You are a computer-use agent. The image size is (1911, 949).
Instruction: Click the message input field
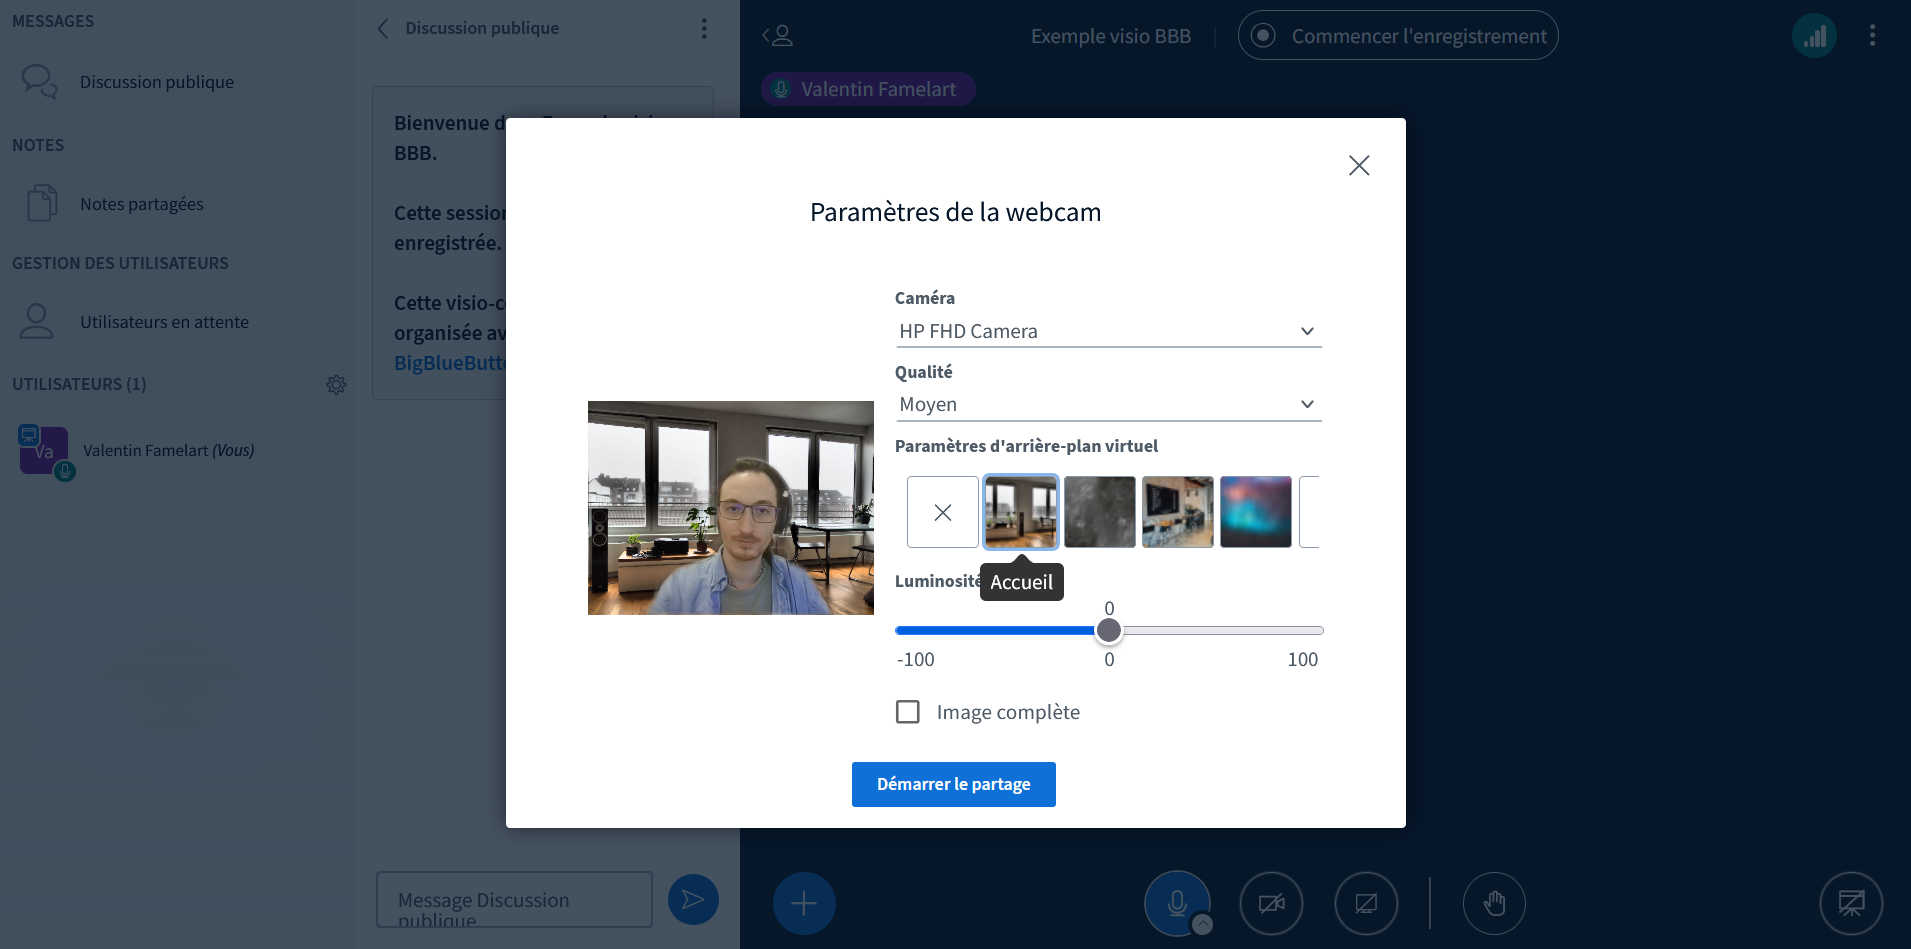pyautogui.click(x=514, y=899)
